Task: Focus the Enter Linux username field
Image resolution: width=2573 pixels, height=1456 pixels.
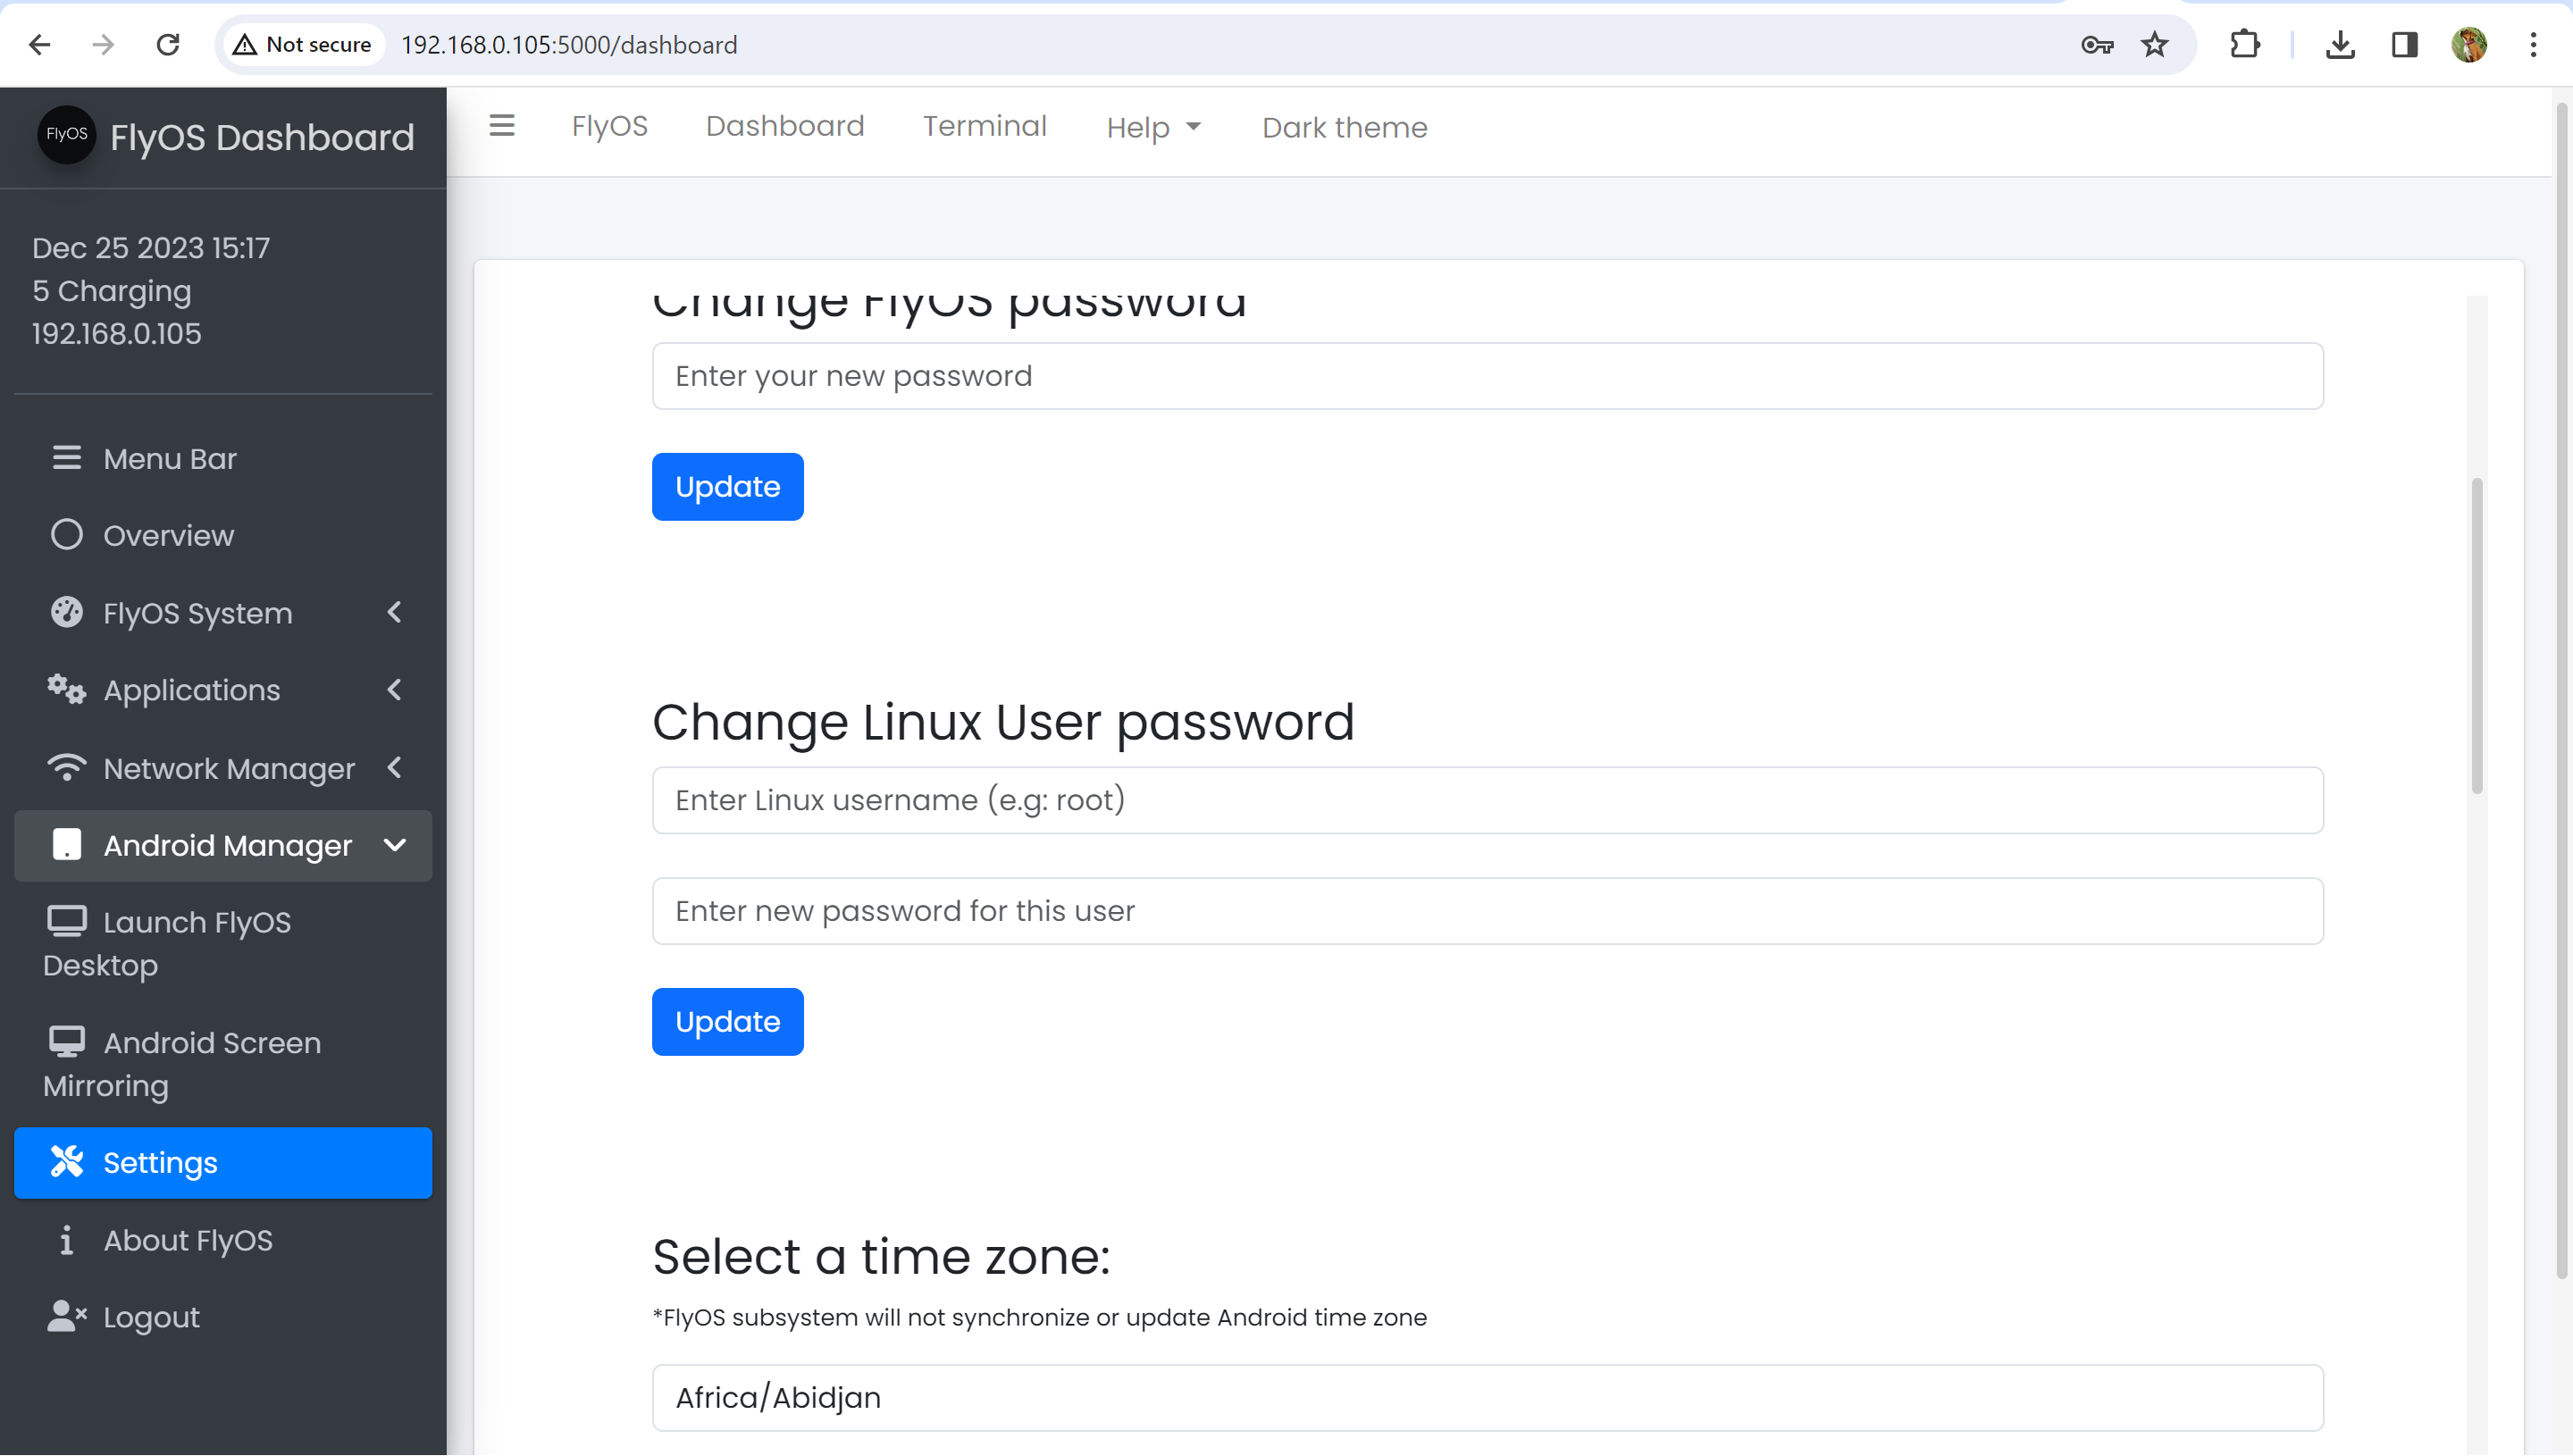Action: (x=1487, y=800)
